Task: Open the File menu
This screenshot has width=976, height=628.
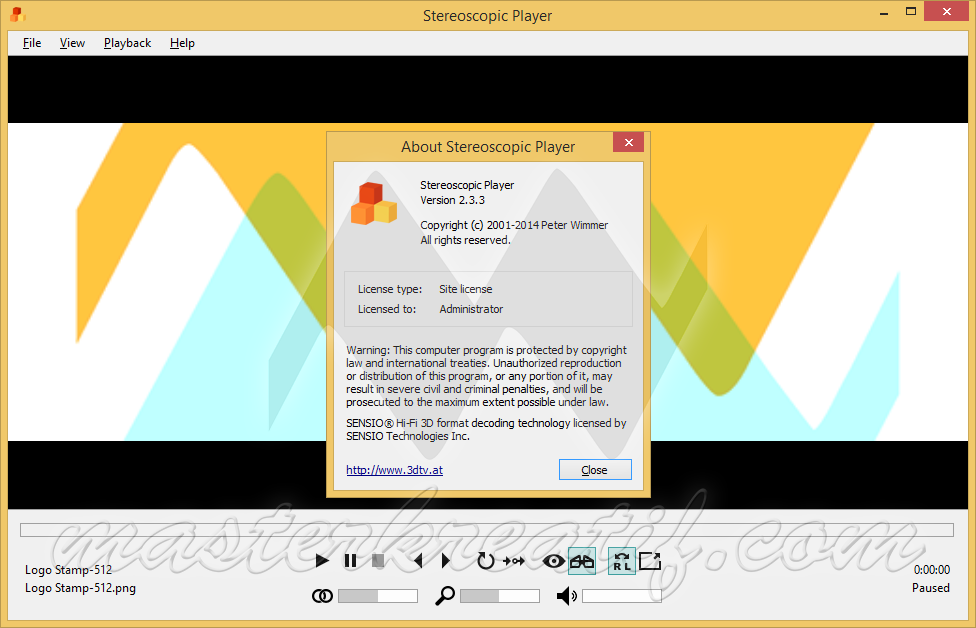Action: (x=32, y=43)
